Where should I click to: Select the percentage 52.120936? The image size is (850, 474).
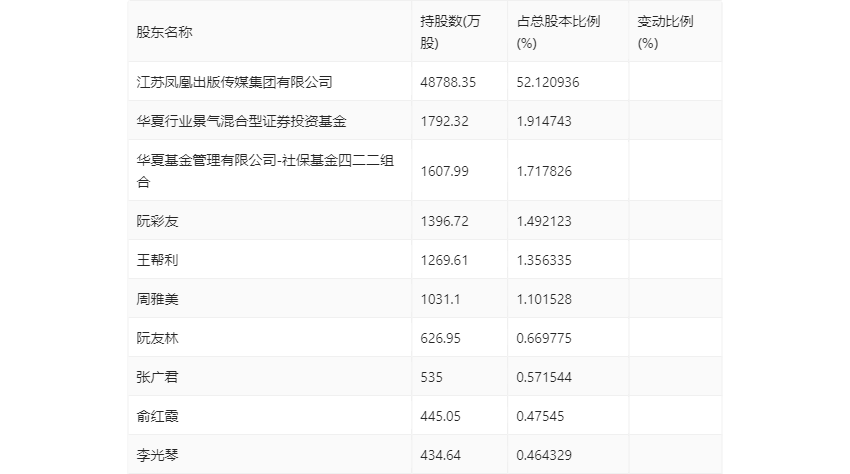coord(548,82)
